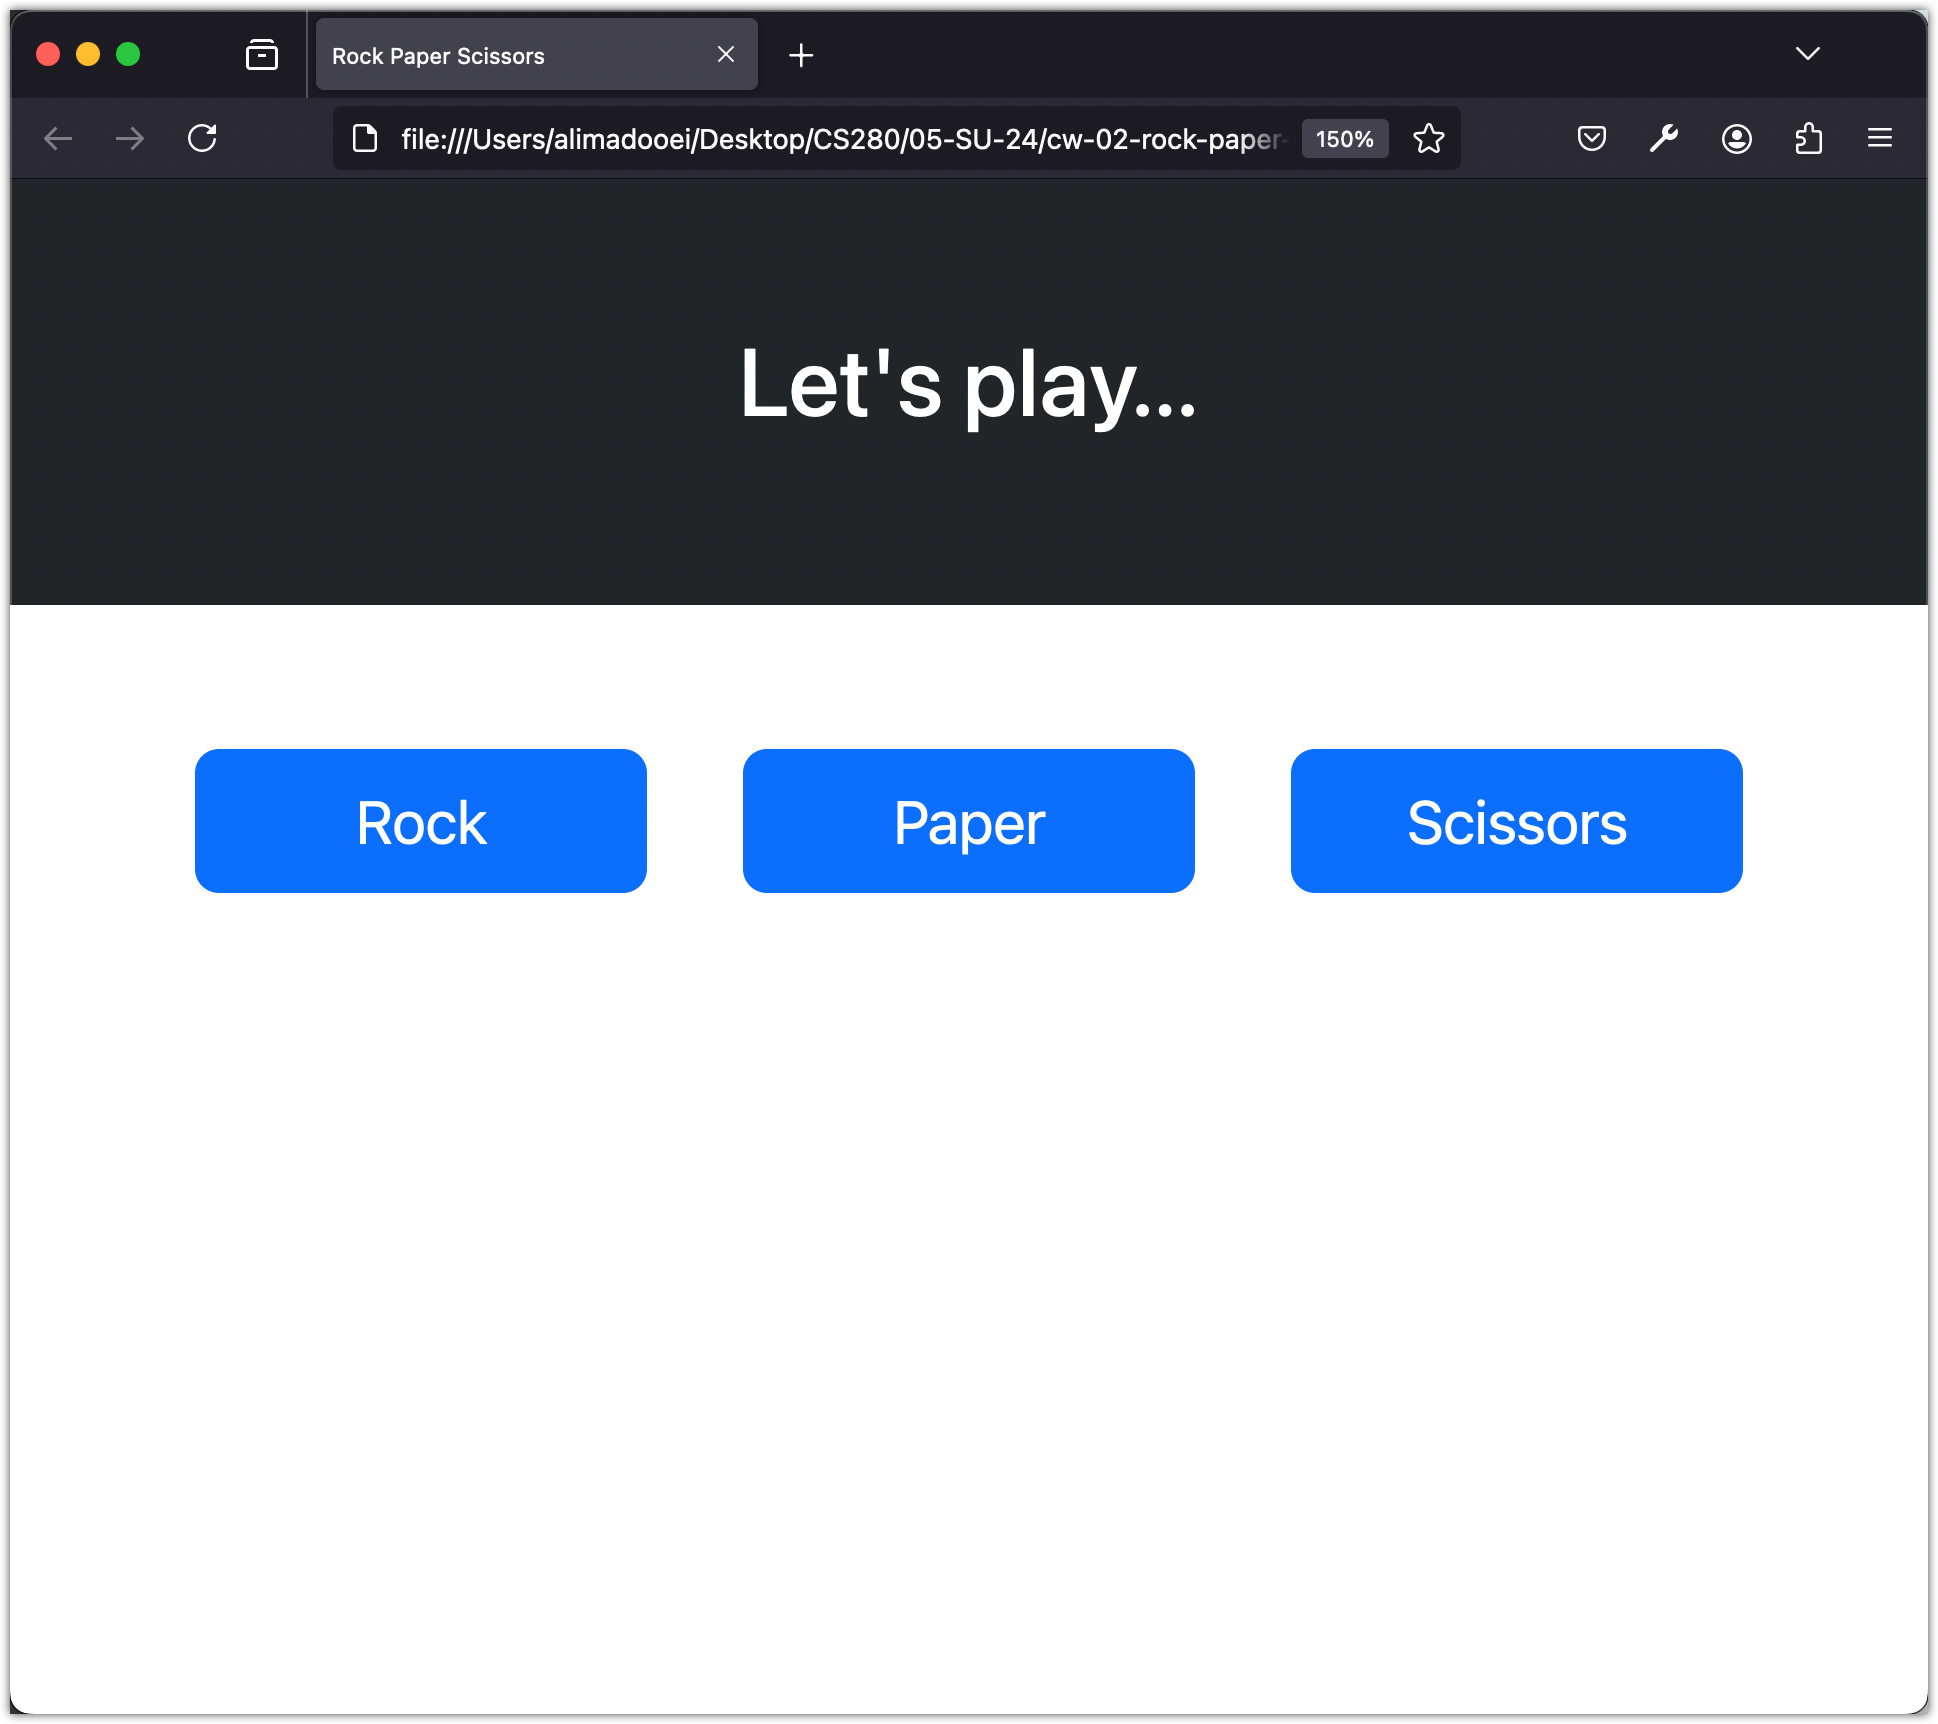Expand the list all tabs chevron

pos(1808,54)
